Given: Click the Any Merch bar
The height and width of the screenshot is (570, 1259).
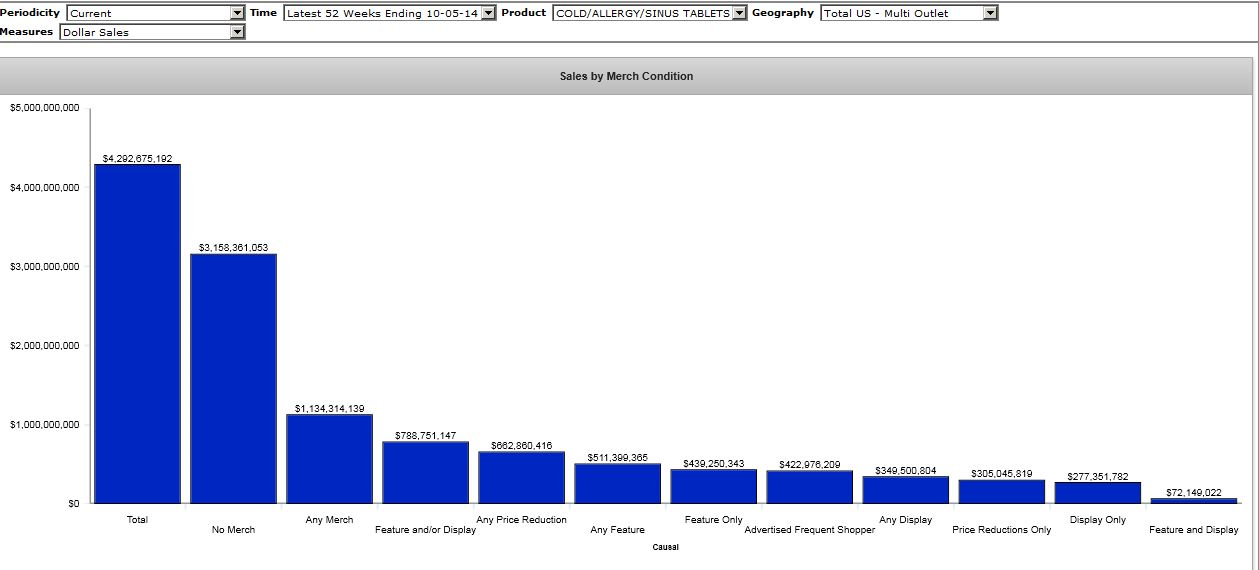Looking at the screenshot, I should point(329,458).
